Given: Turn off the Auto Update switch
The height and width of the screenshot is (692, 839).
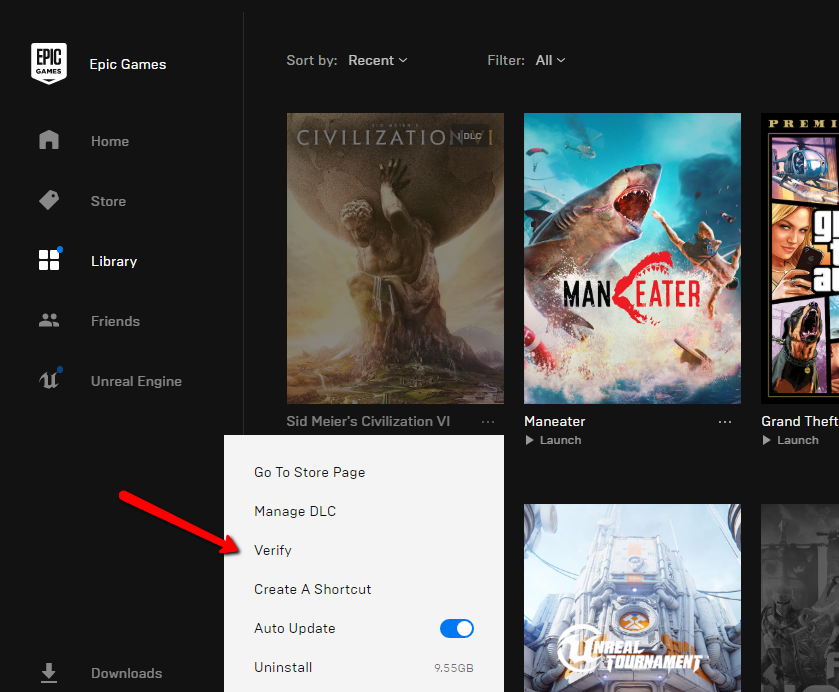Looking at the screenshot, I should 456,628.
